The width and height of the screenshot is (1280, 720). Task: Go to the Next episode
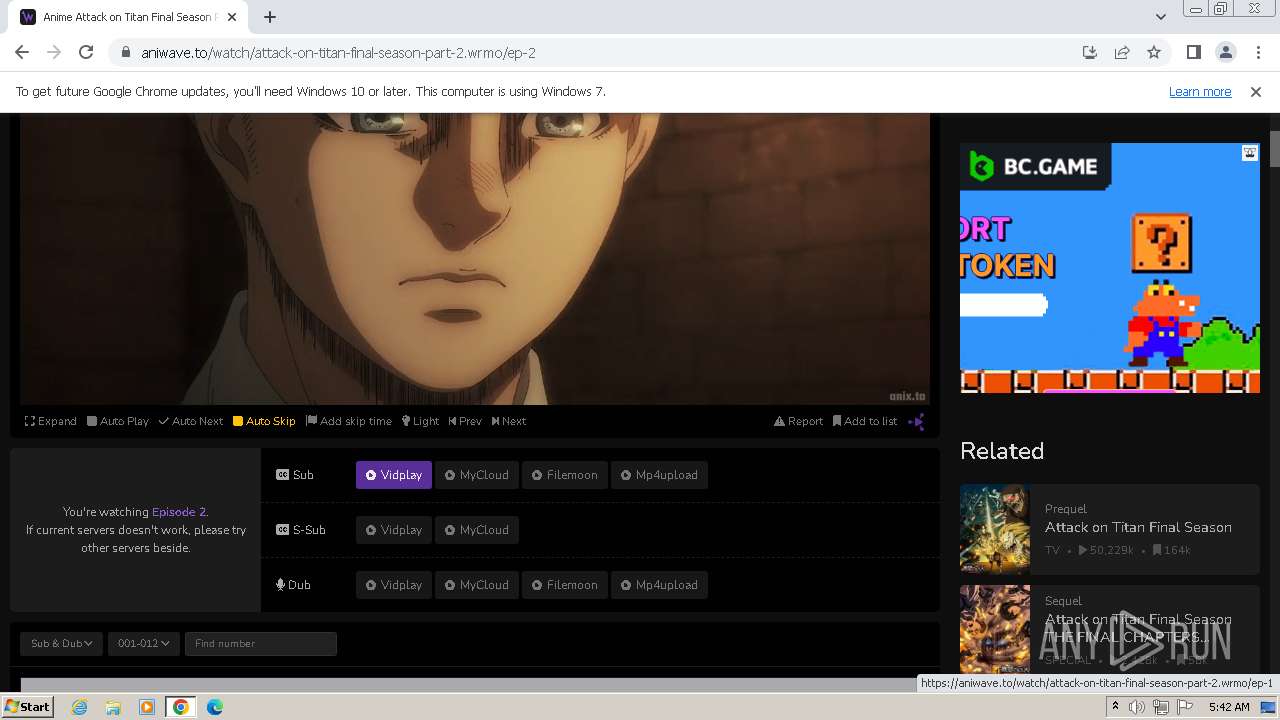tap(509, 421)
